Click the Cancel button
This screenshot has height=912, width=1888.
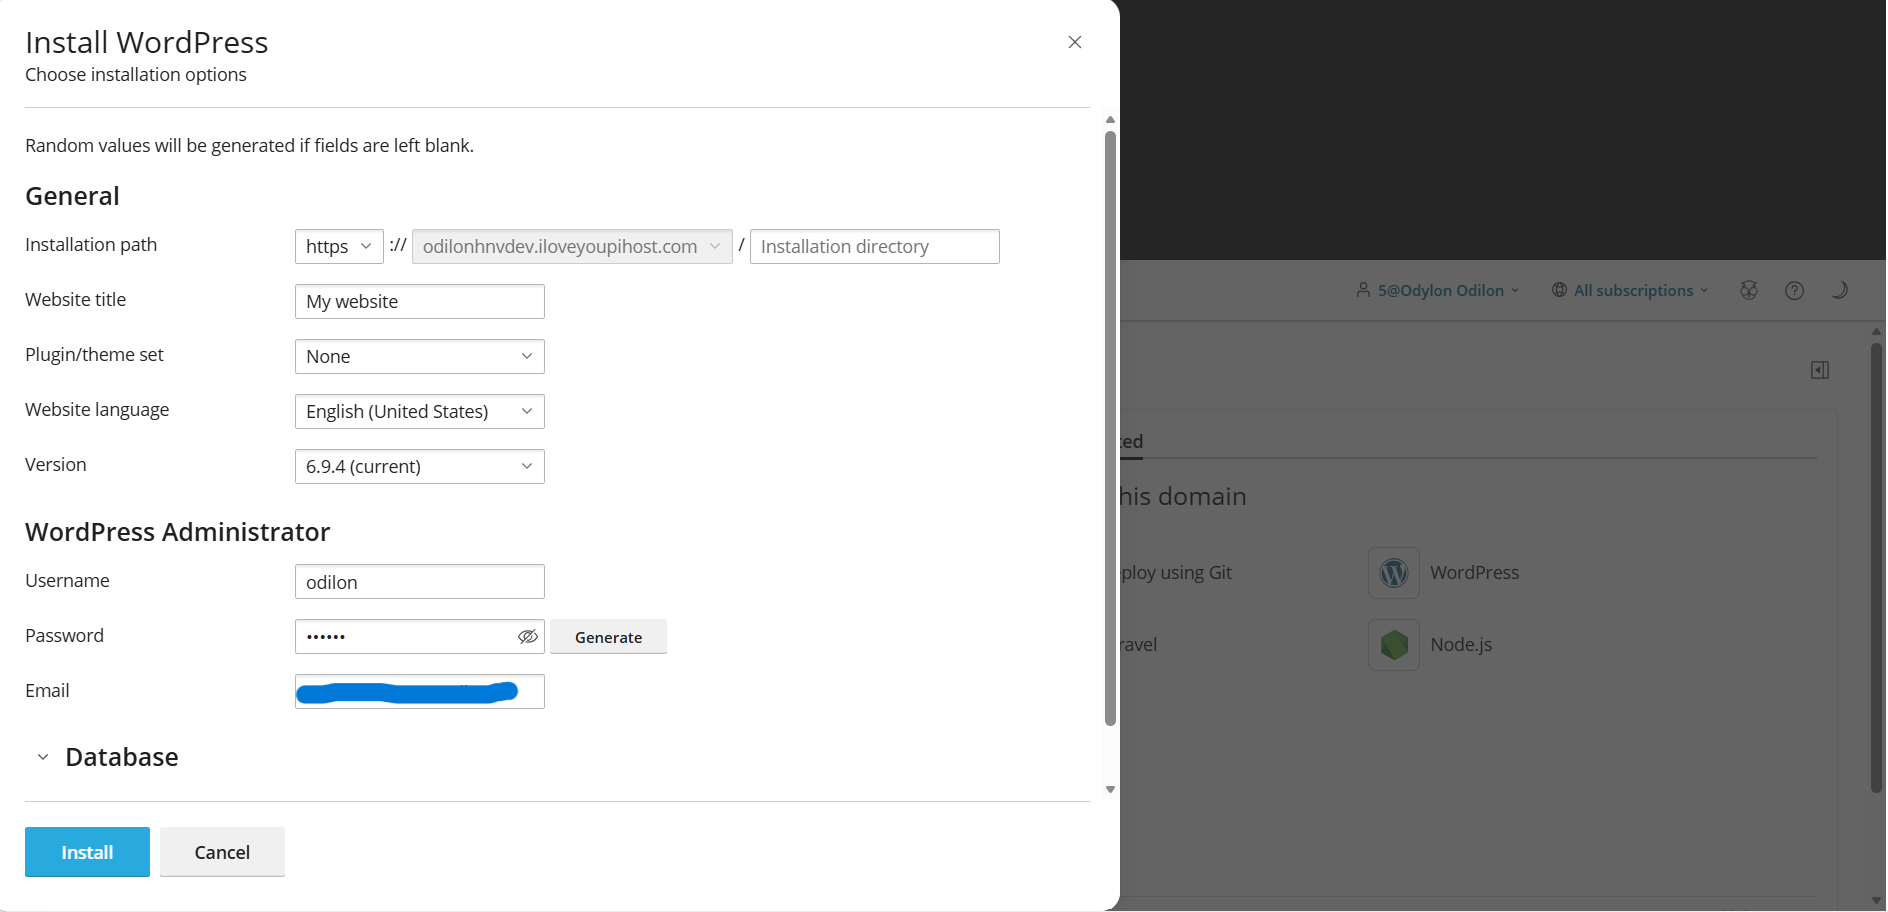(x=222, y=852)
